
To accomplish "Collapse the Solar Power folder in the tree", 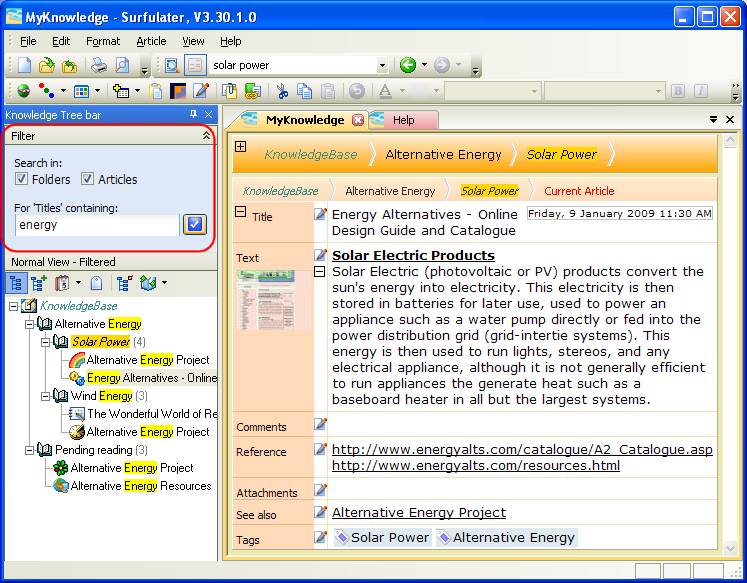I will [x=46, y=342].
